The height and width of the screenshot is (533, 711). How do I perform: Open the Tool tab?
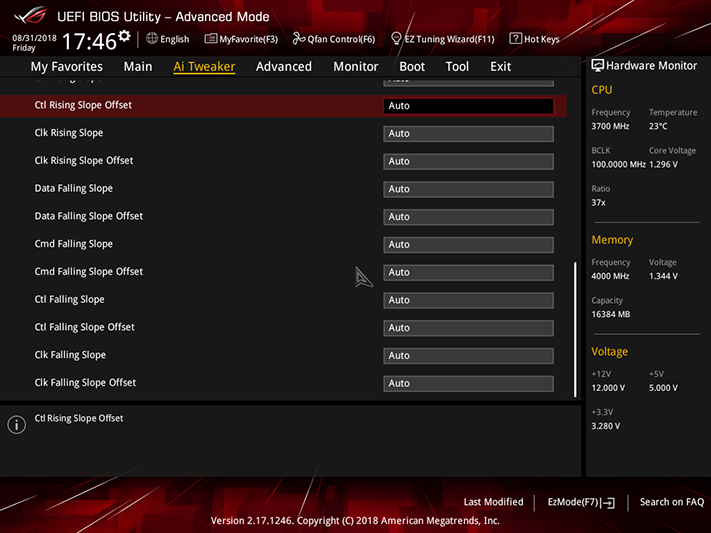coord(457,67)
